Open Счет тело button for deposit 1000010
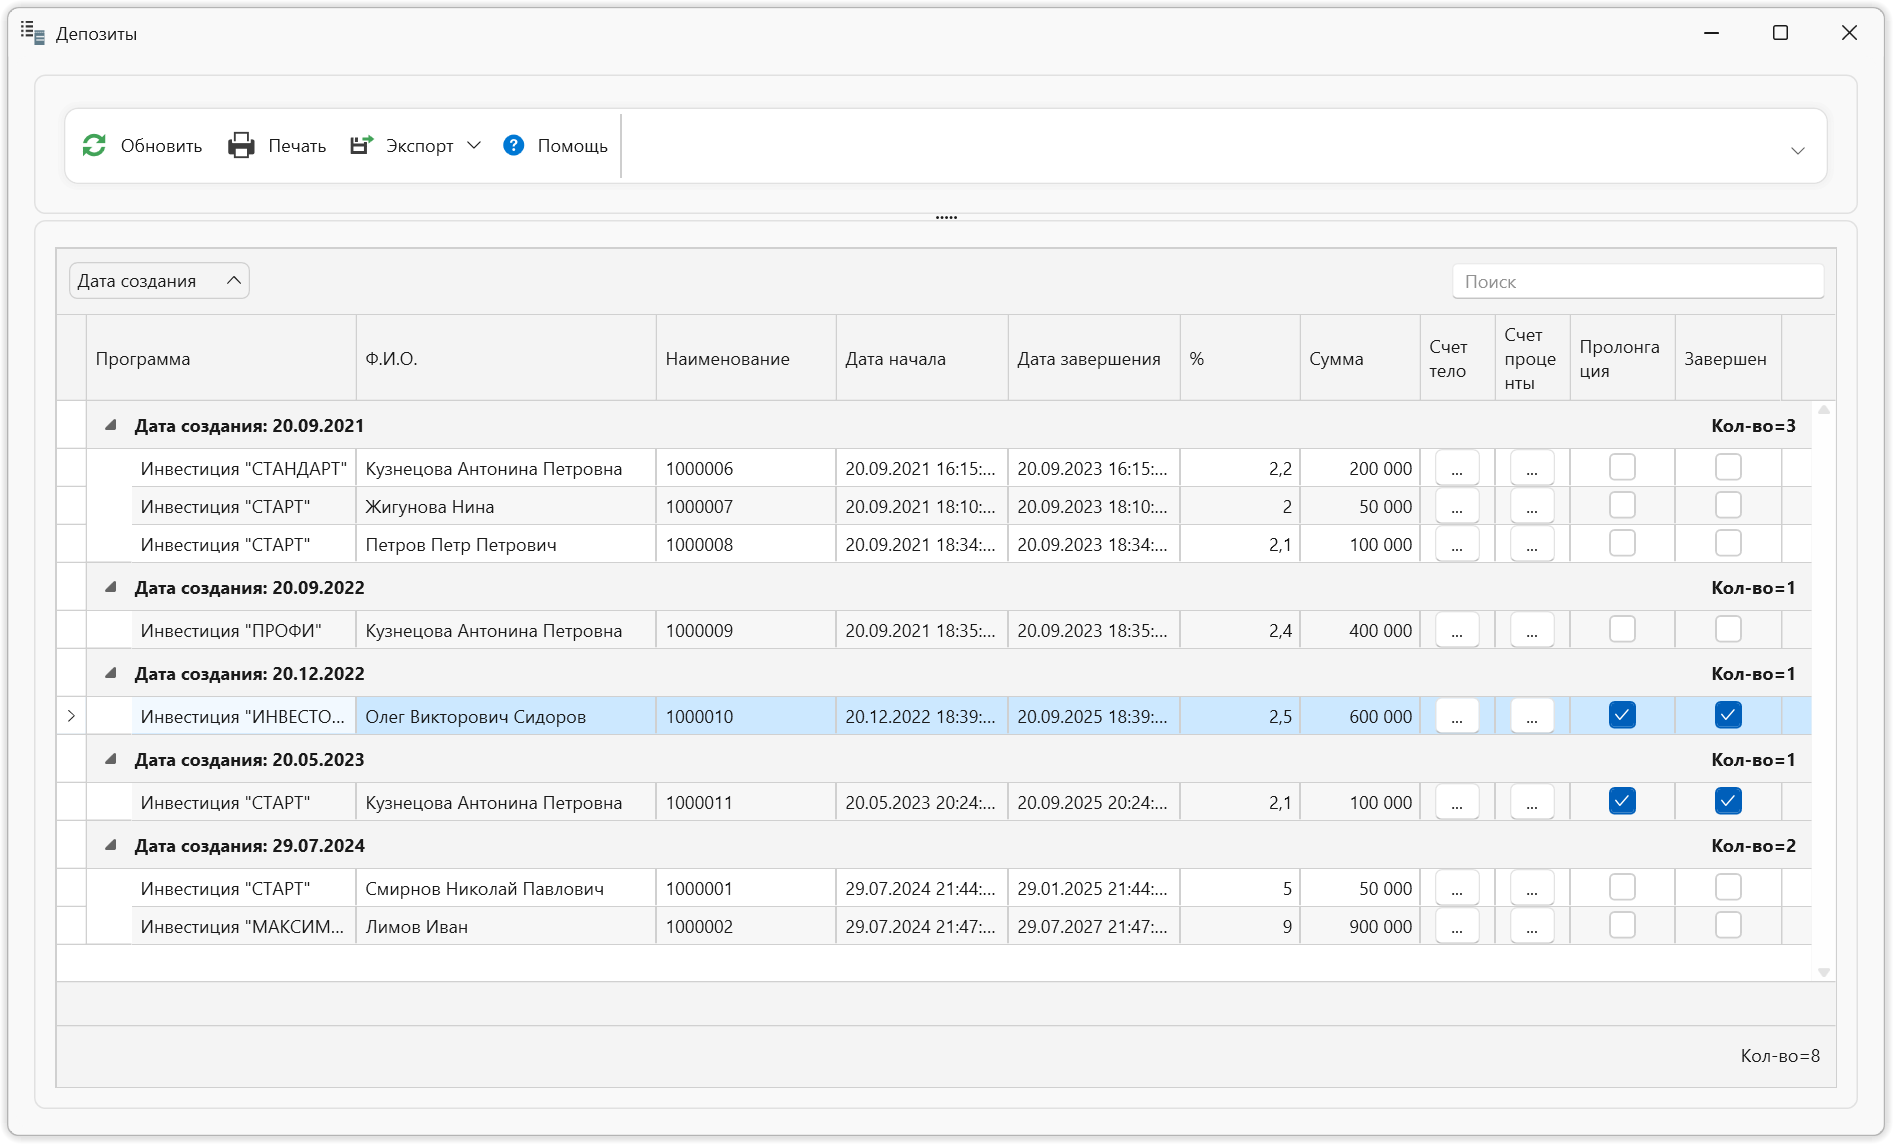 pyautogui.click(x=1457, y=716)
